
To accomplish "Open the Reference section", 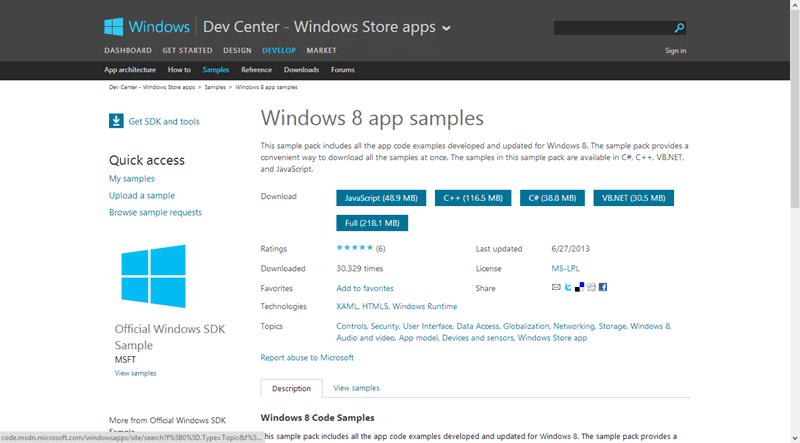I will pos(257,70).
